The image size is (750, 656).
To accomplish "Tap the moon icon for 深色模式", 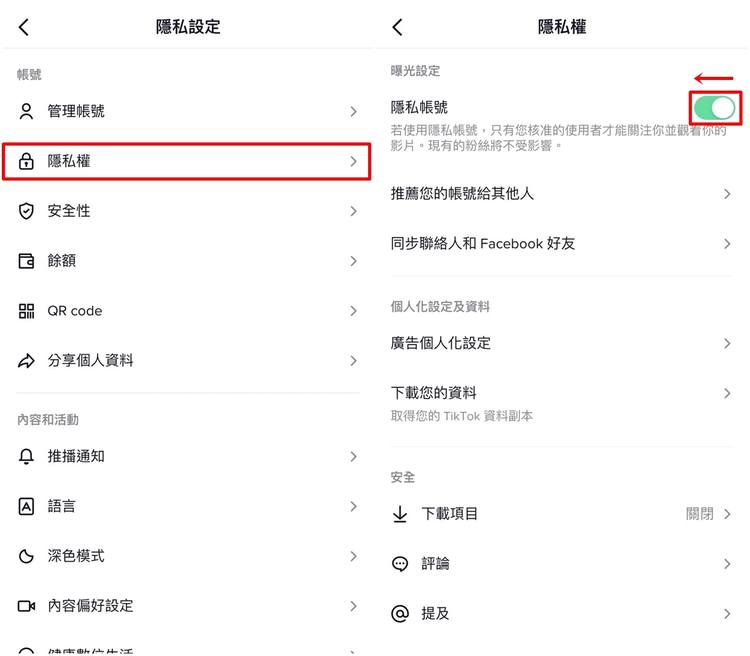I will 27,556.
